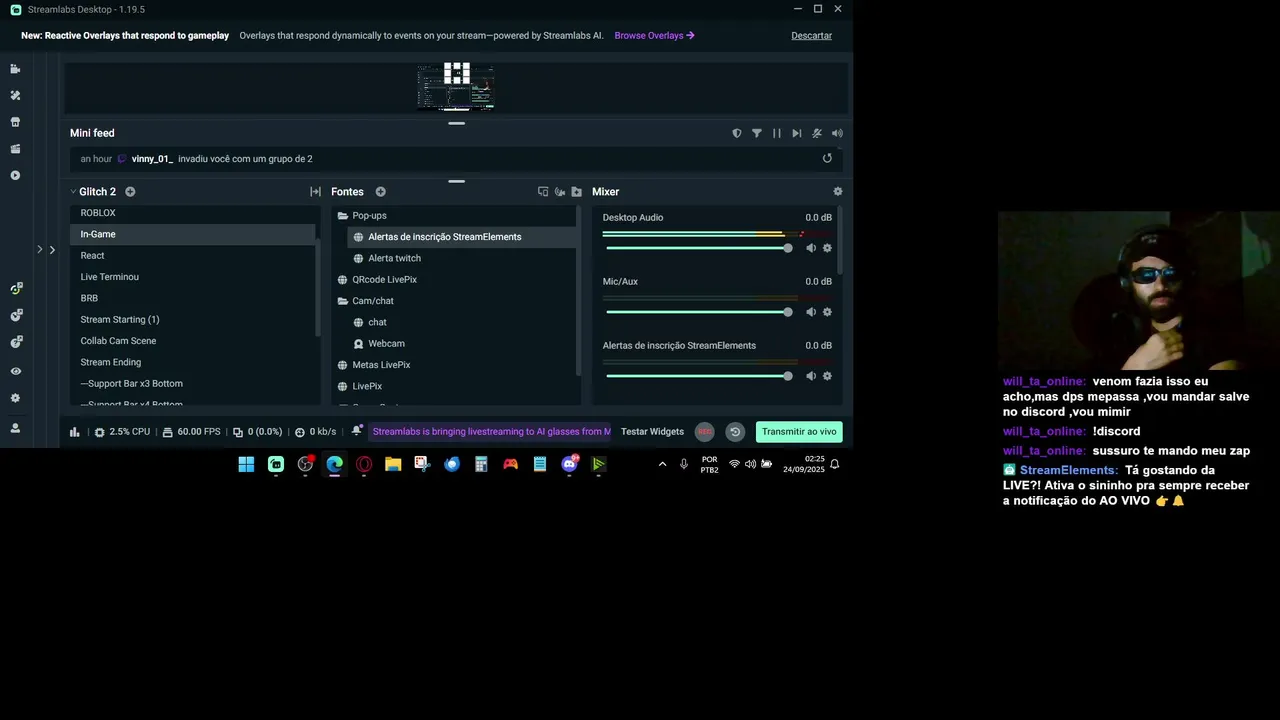Add a new scene with plus icon

point(130,192)
